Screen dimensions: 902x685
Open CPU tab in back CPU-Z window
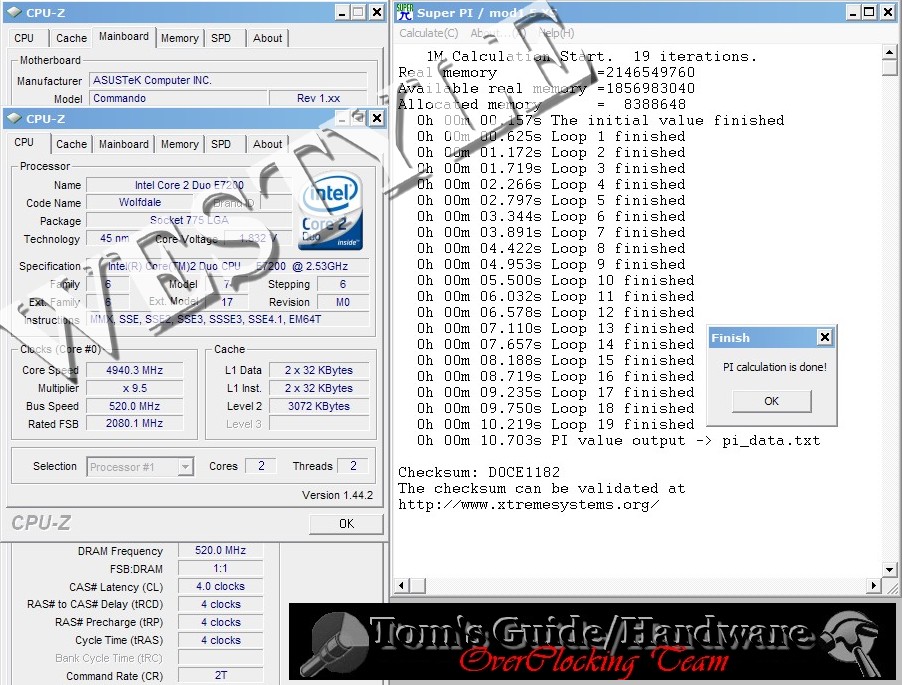[x=24, y=38]
